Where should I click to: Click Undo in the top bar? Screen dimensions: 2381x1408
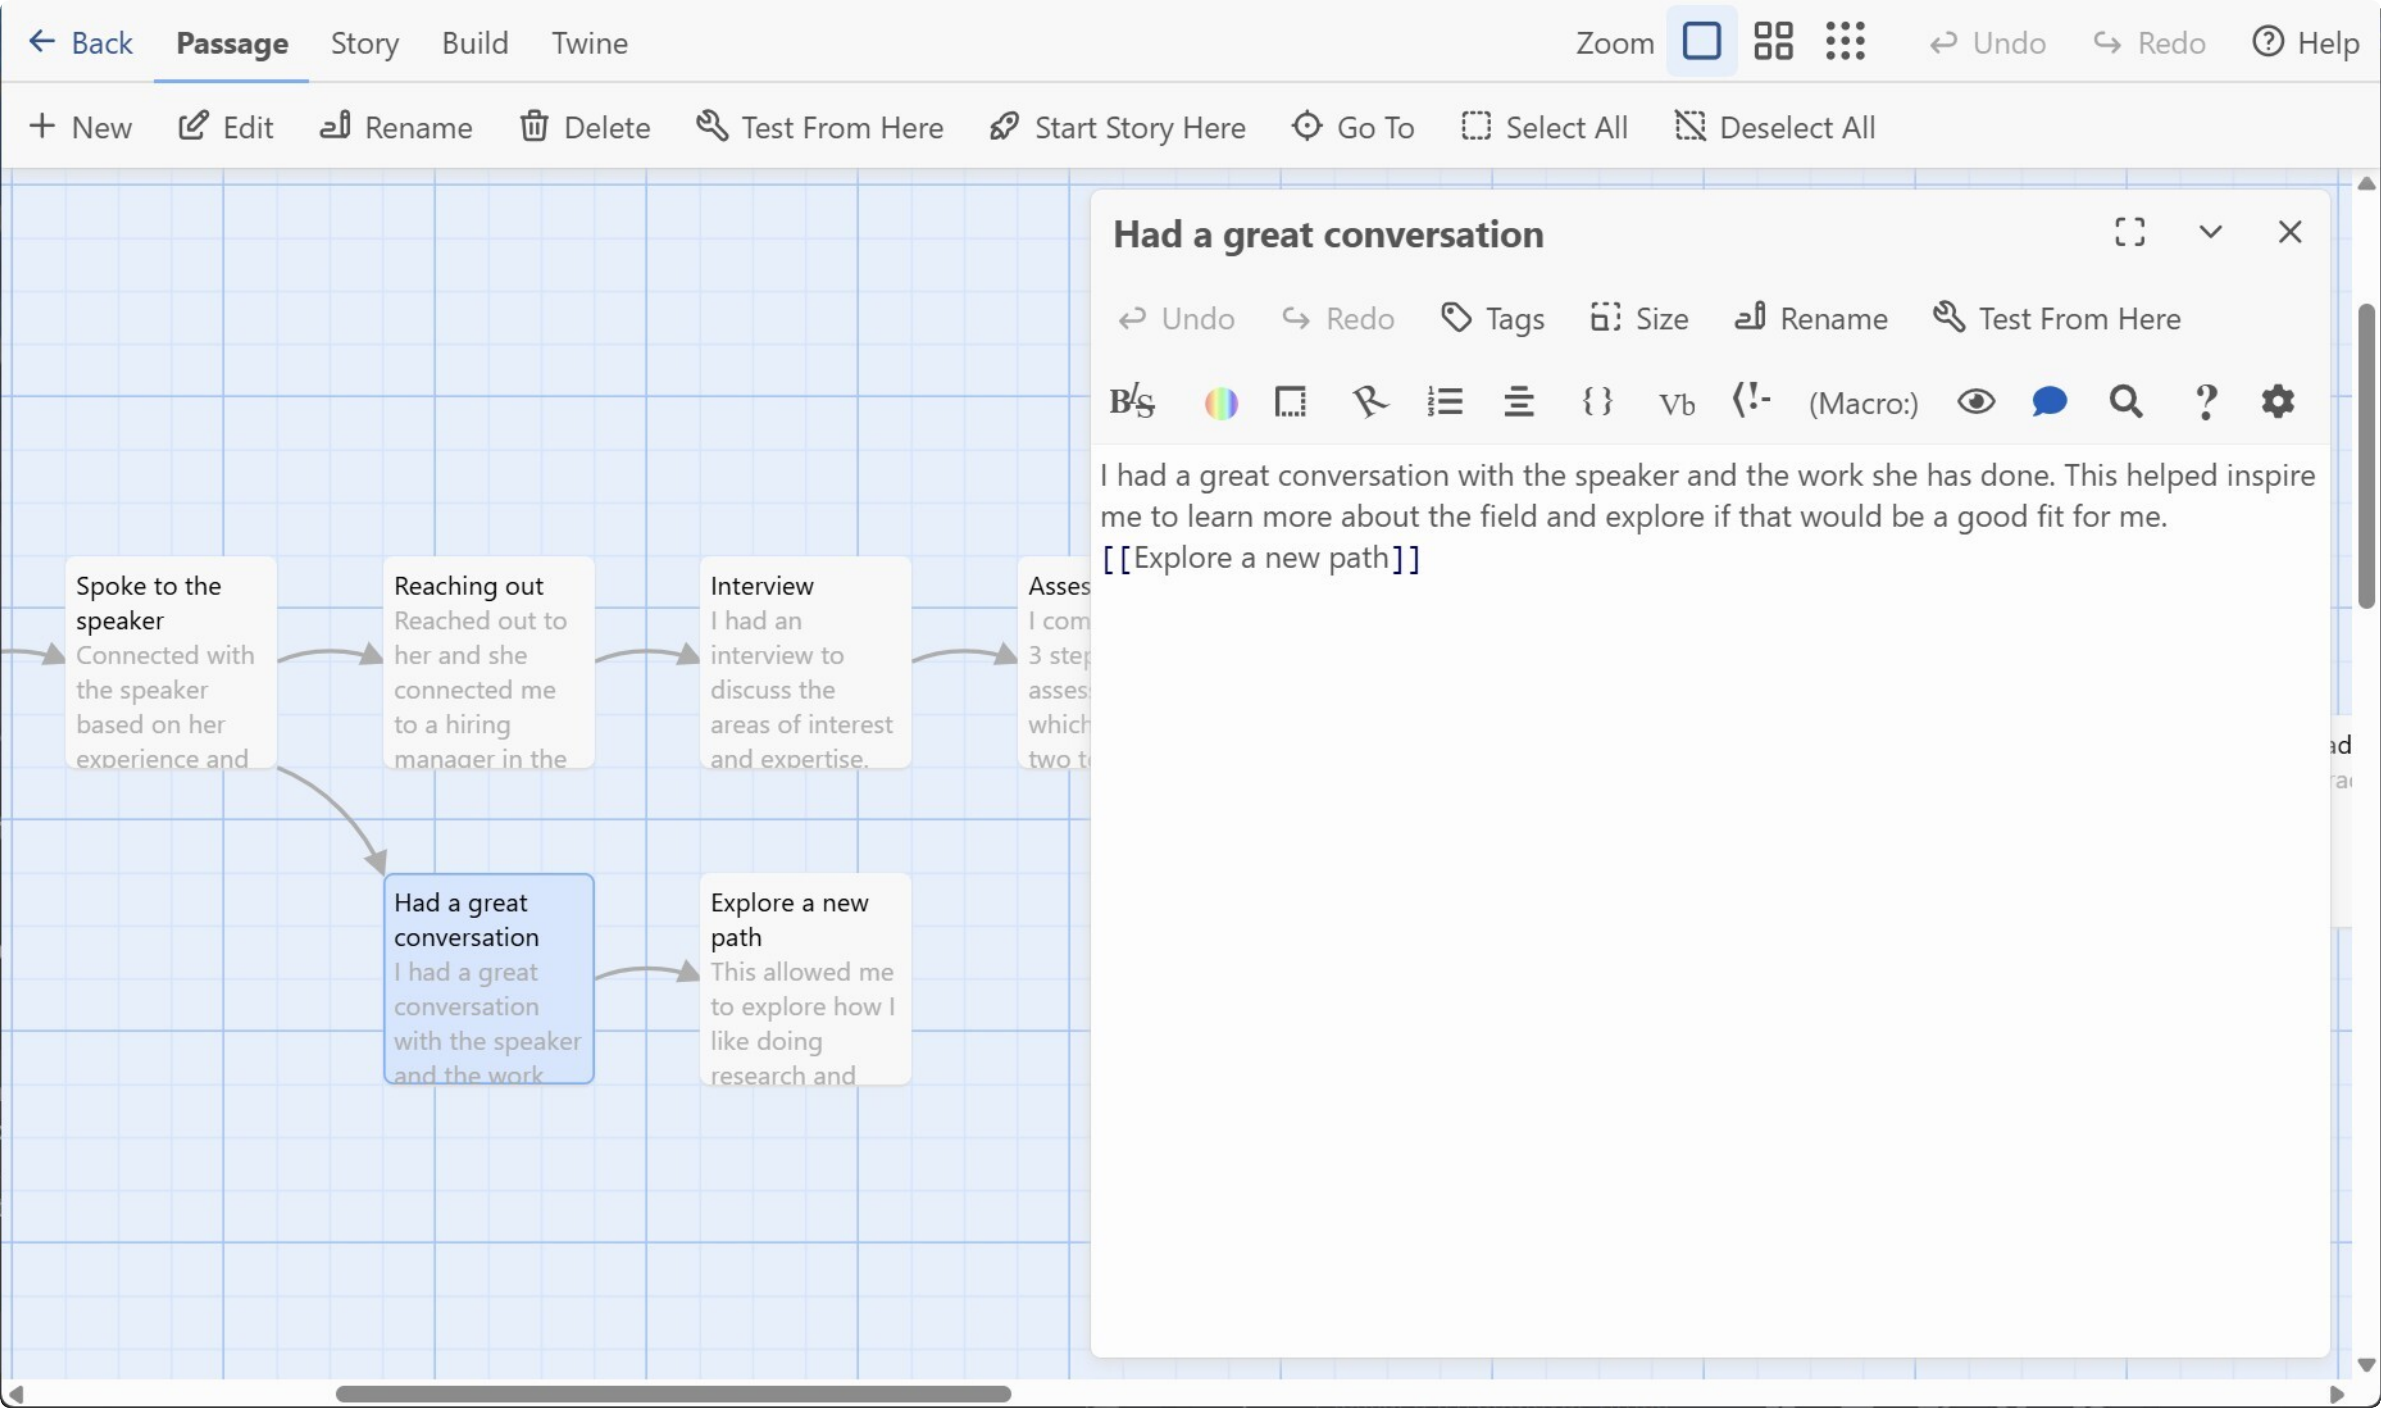(x=1987, y=43)
